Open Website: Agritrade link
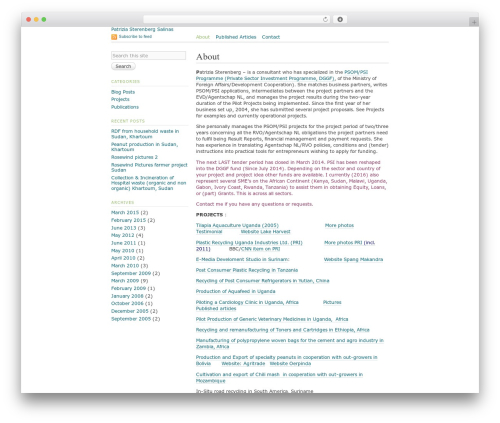 [243, 364]
